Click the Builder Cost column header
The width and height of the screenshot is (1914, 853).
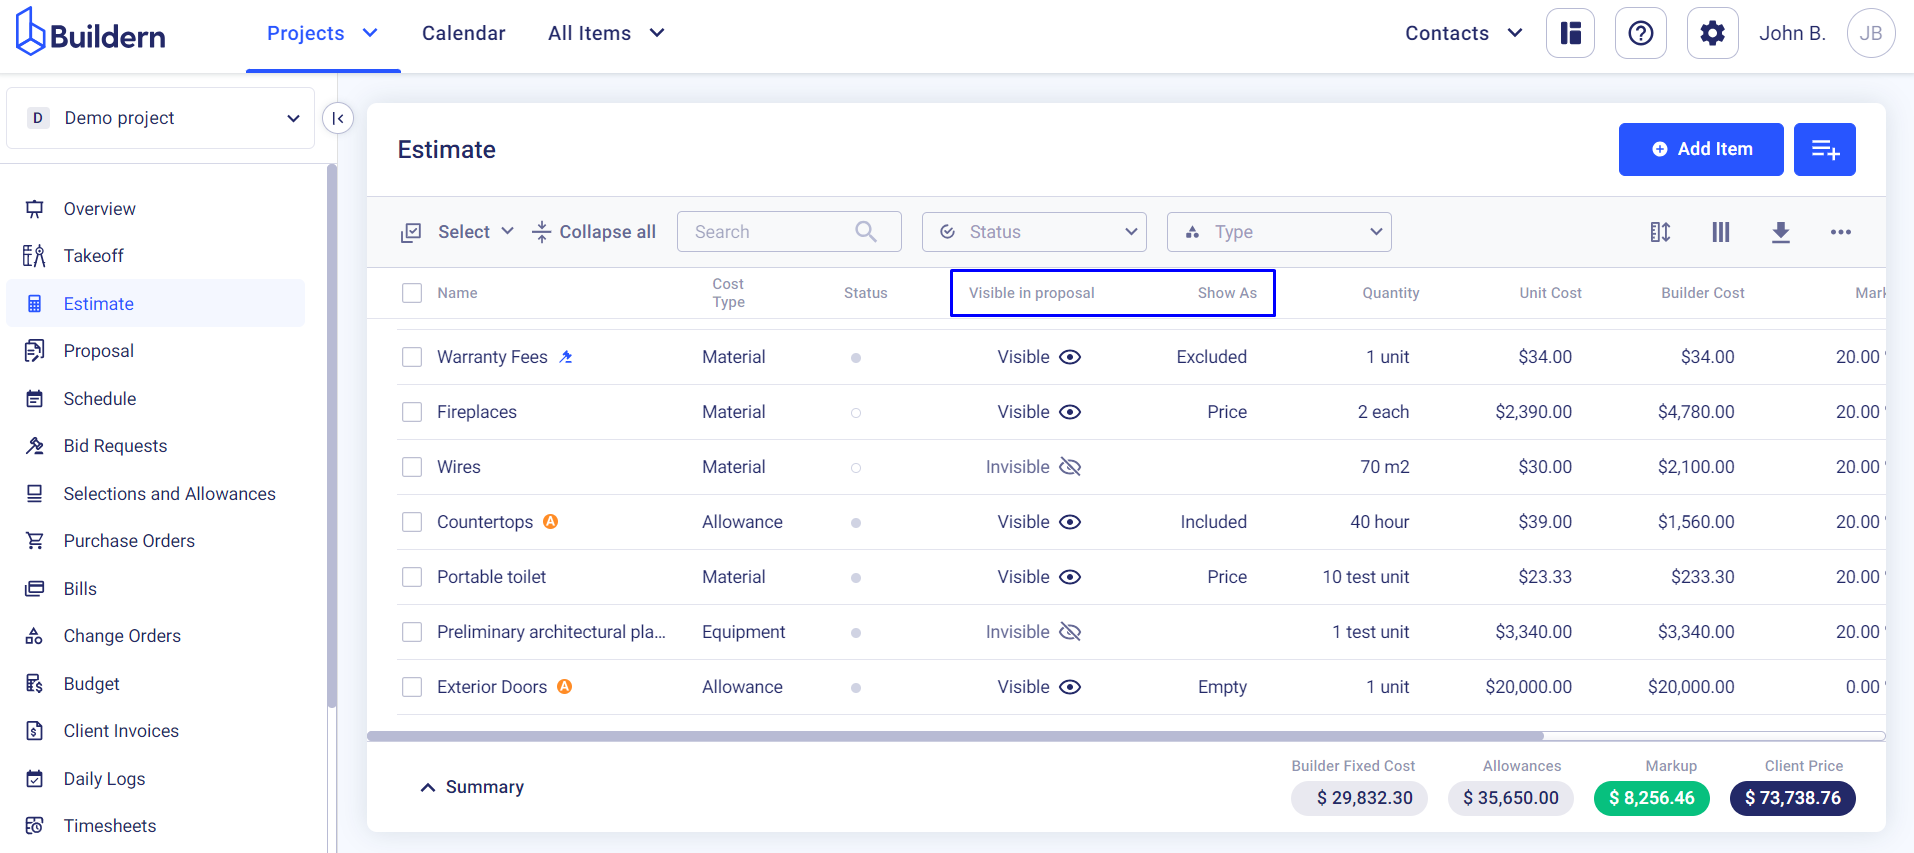pos(1702,293)
